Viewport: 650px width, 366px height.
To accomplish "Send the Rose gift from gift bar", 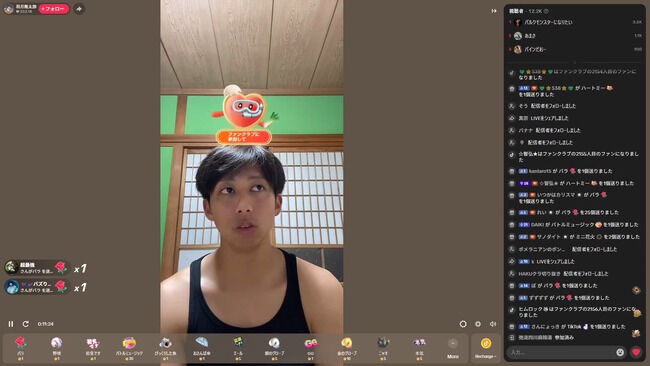I will 20,347.
